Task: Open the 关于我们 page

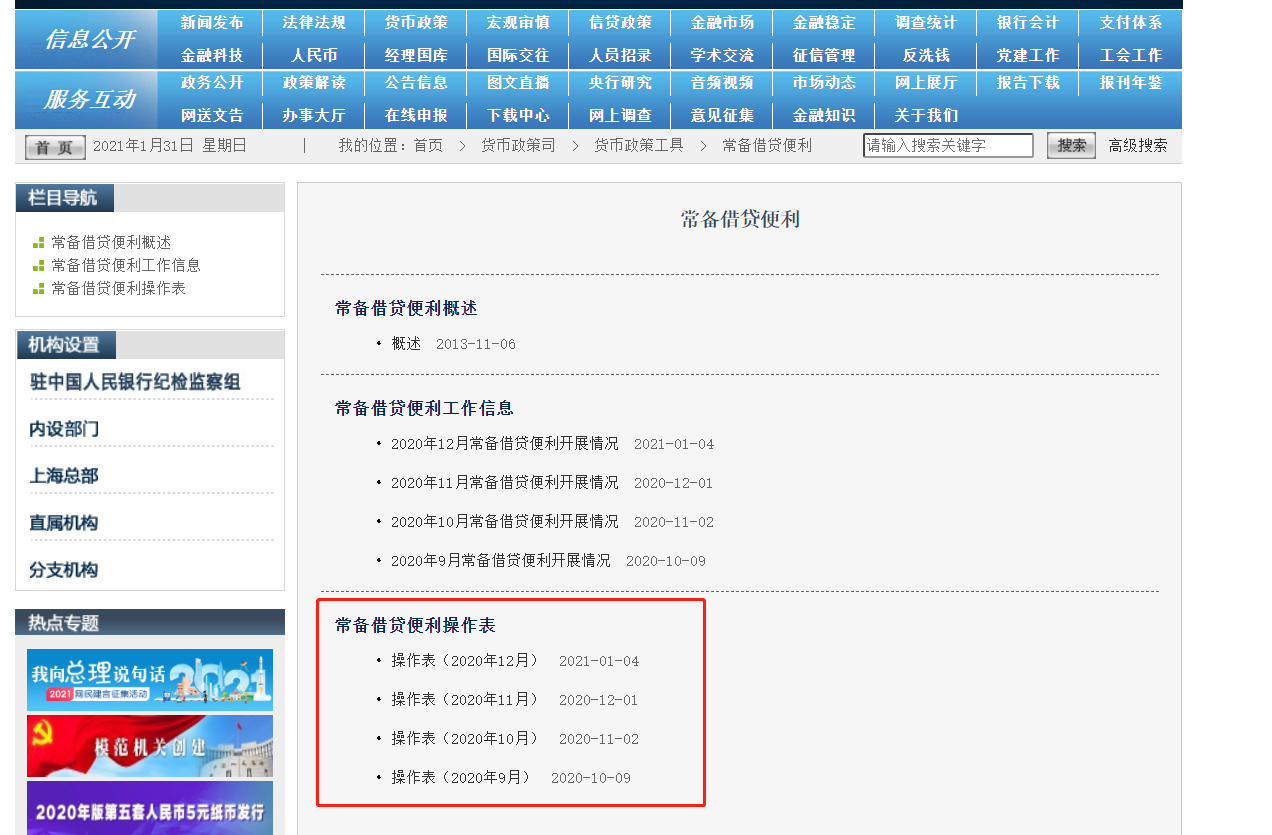Action: [924, 115]
